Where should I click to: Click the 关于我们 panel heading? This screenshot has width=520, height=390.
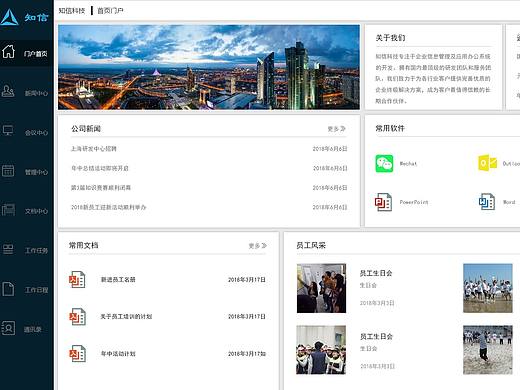click(x=390, y=38)
